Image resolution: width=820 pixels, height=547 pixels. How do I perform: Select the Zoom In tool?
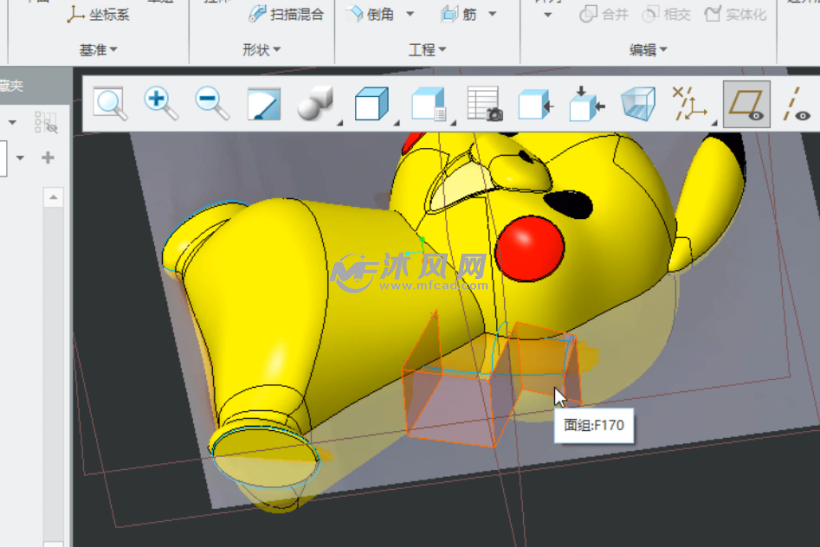pyautogui.click(x=161, y=104)
